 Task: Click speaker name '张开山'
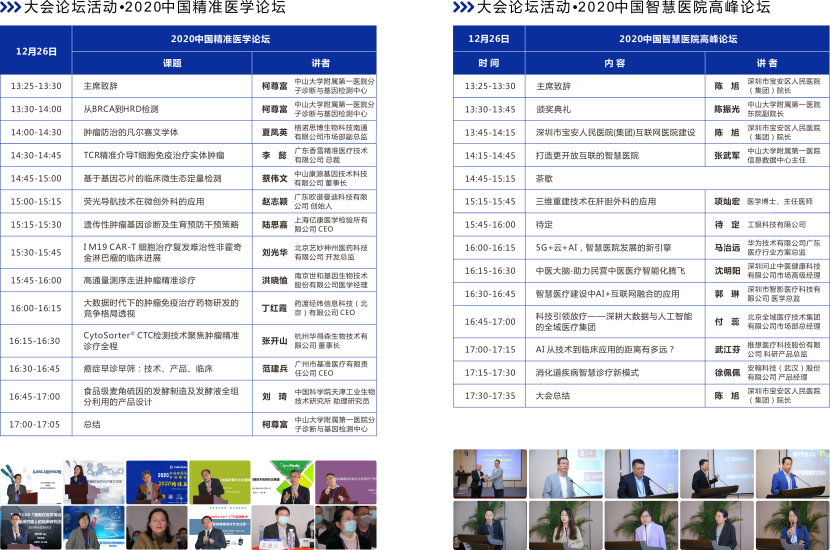point(275,341)
